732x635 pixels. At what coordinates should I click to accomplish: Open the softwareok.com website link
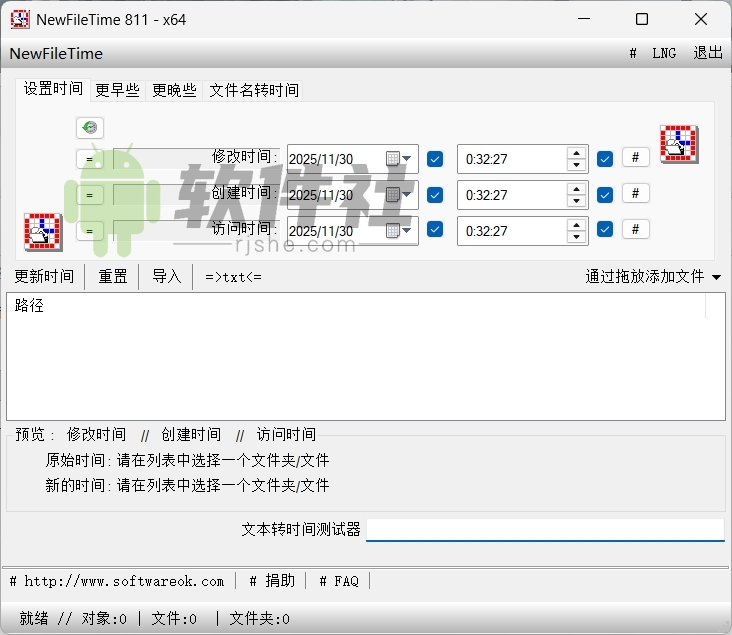(117, 581)
